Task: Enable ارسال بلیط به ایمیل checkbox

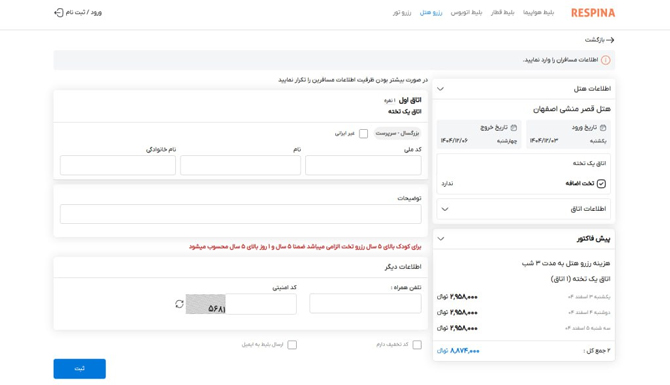Action: click(x=292, y=345)
